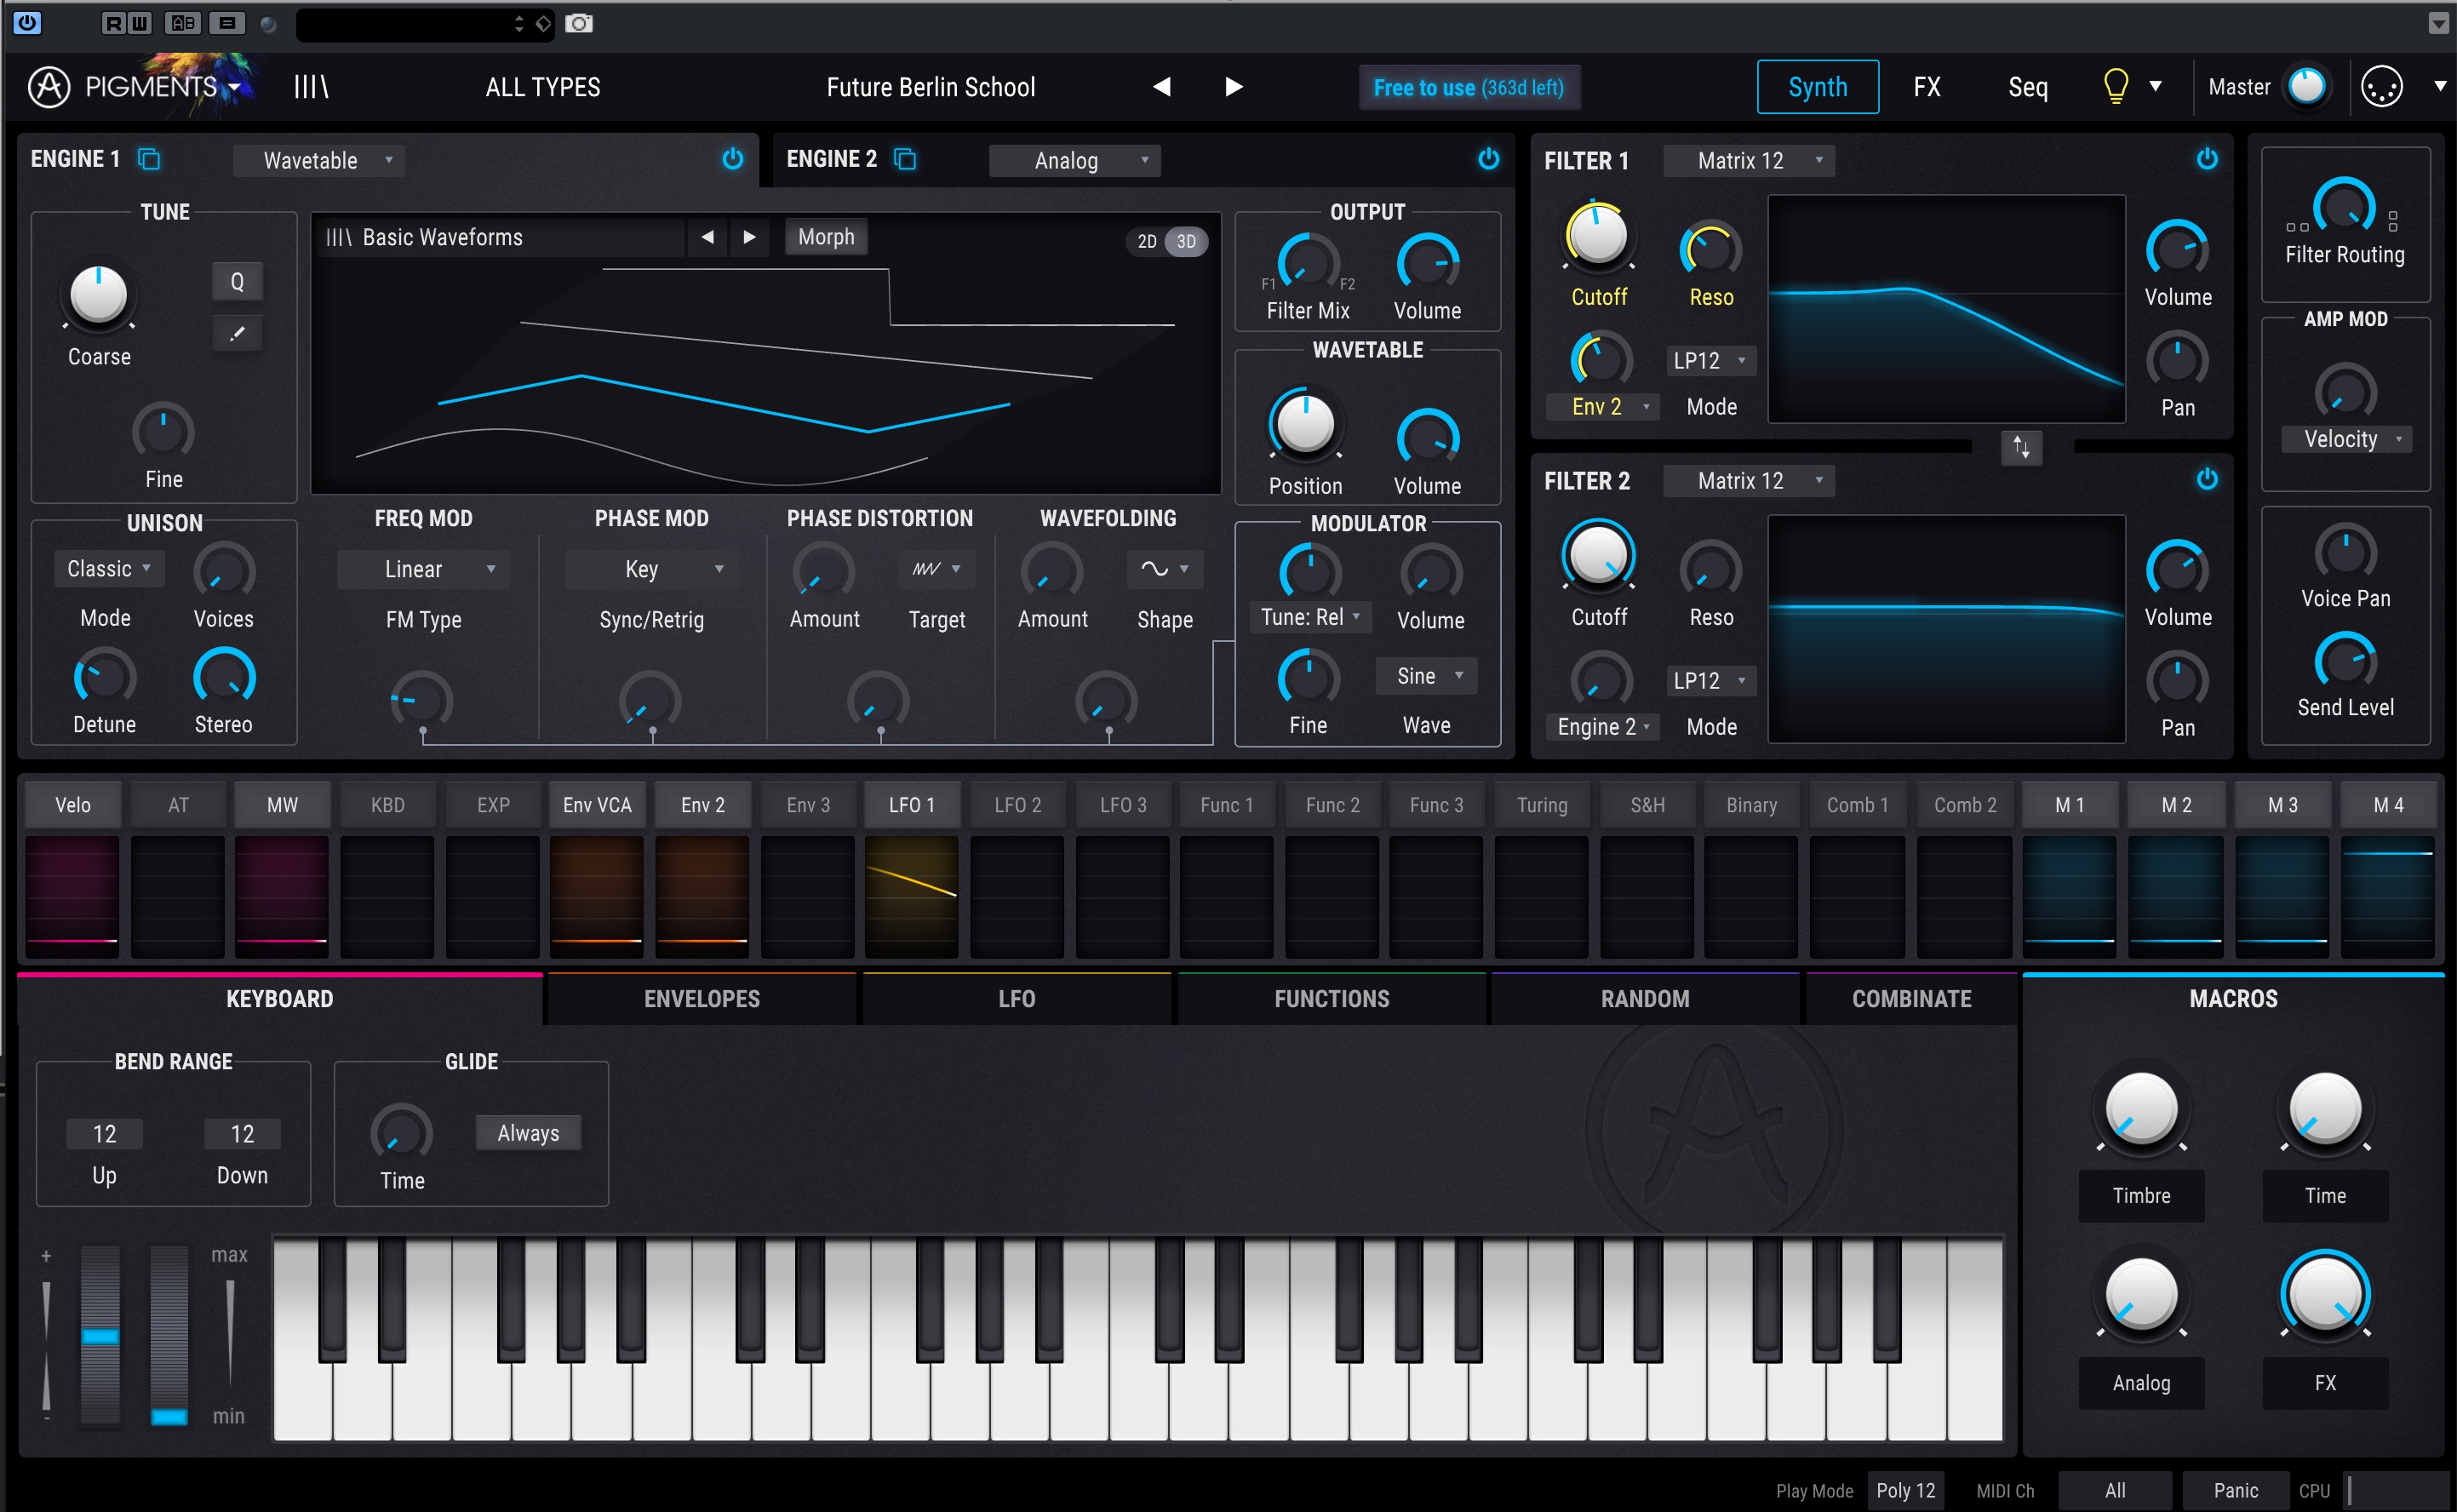Switch to the Synth tab
Viewport: 2457px width, 1512px height.
1818,87
